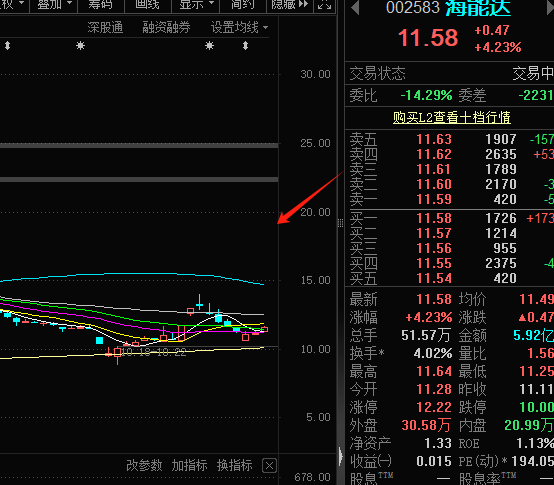This screenshot has height=485, width=554.
Task: Click the 买四 volume 2375
Action: (501, 263)
